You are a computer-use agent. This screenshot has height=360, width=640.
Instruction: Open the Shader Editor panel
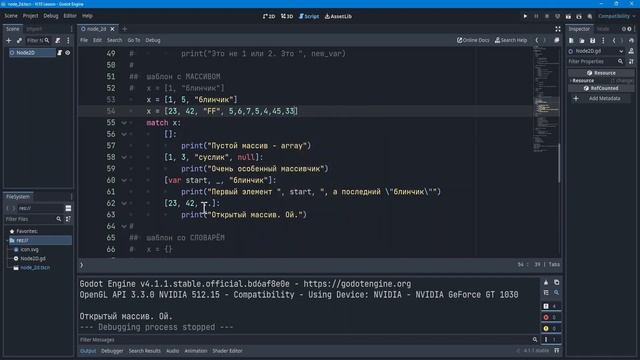click(227, 351)
